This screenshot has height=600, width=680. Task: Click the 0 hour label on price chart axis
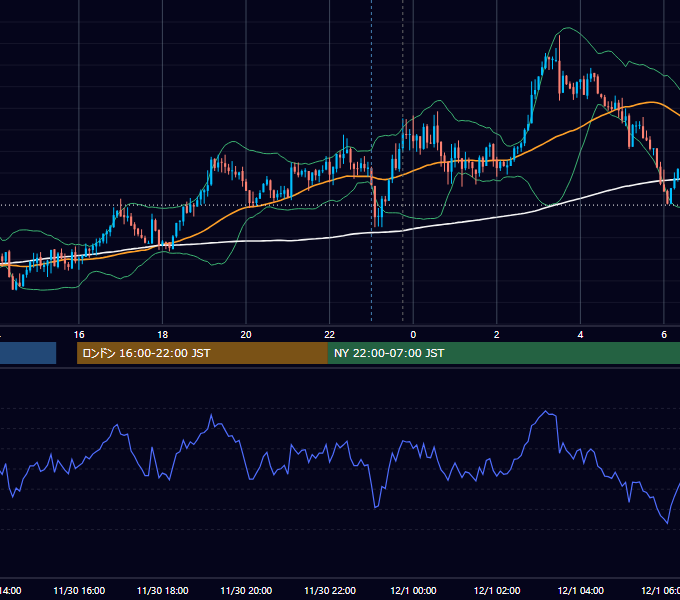click(413, 335)
